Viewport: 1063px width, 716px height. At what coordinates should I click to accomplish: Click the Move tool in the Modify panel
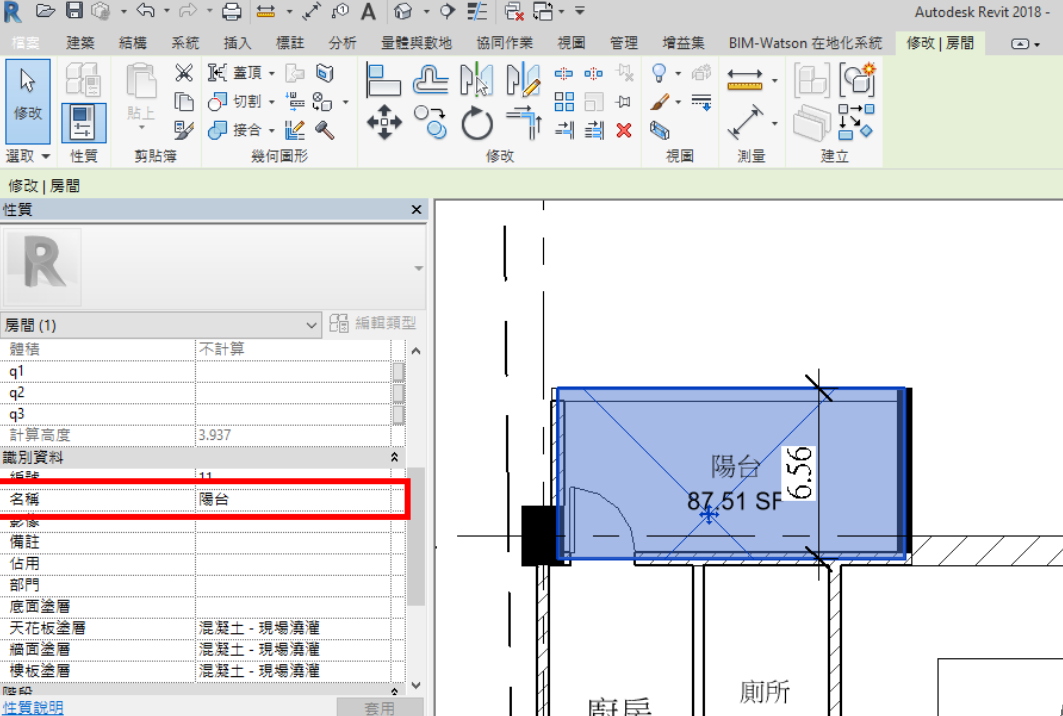[x=384, y=124]
